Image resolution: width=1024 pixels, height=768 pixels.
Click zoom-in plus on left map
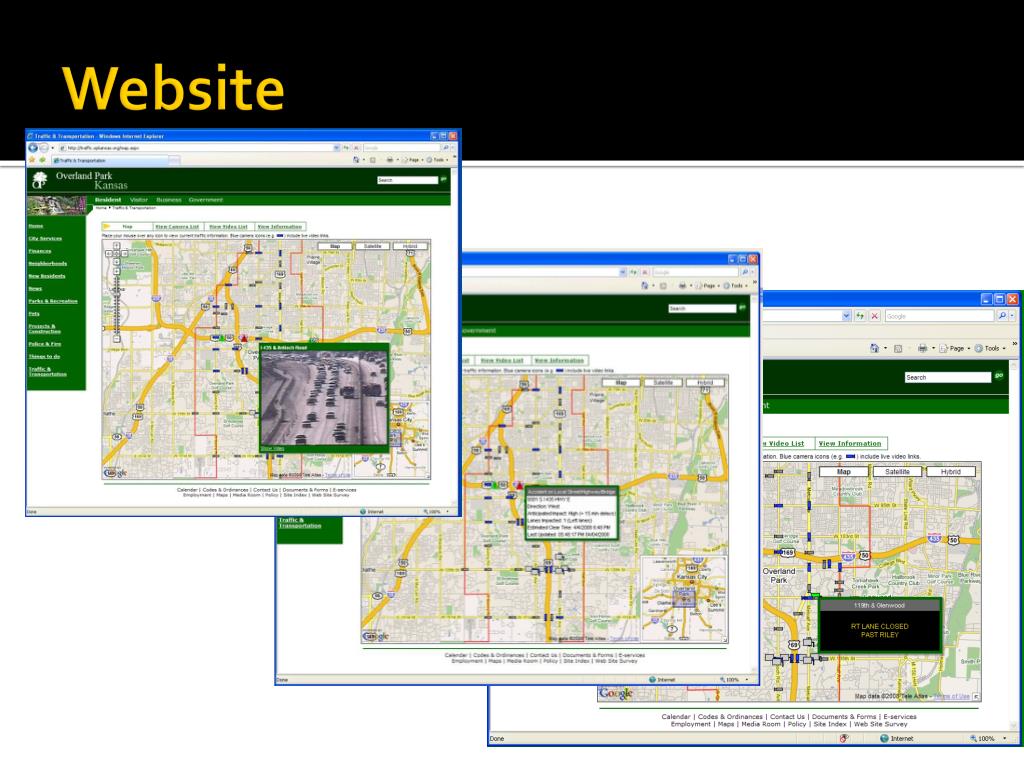point(117,271)
